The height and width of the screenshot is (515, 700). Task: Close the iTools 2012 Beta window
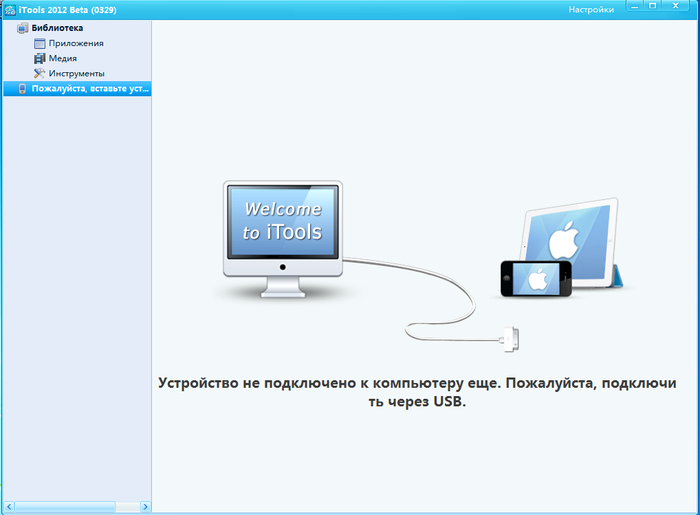tap(678, 6)
